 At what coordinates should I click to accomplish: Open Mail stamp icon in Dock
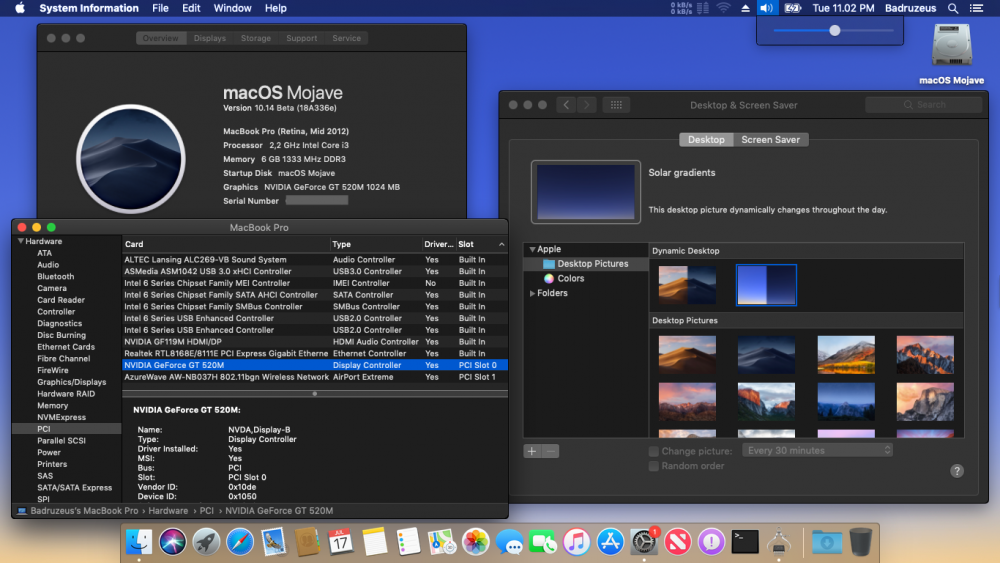coord(274,541)
